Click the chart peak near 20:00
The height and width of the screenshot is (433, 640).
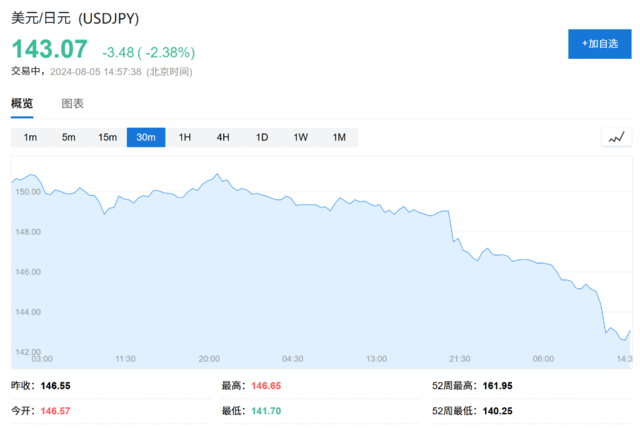pyautogui.click(x=217, y=175)
